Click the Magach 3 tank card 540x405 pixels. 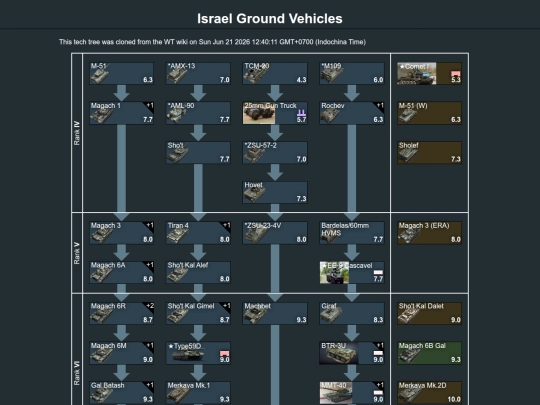(122, 233)
